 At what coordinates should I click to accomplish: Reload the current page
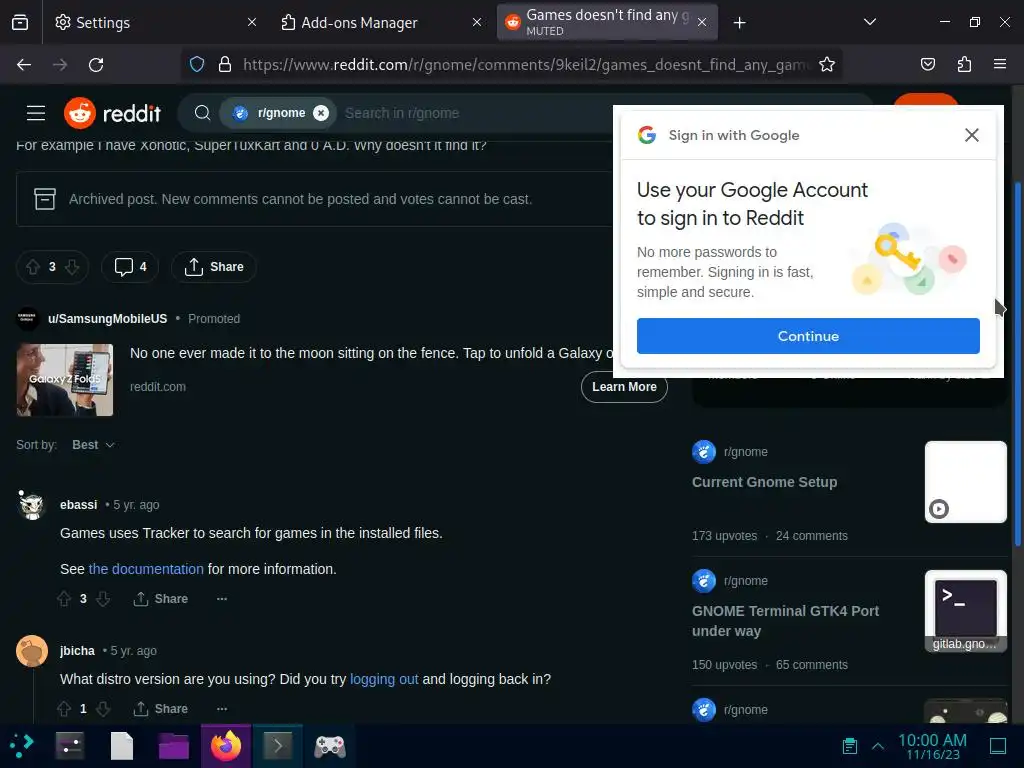point(96,65)
